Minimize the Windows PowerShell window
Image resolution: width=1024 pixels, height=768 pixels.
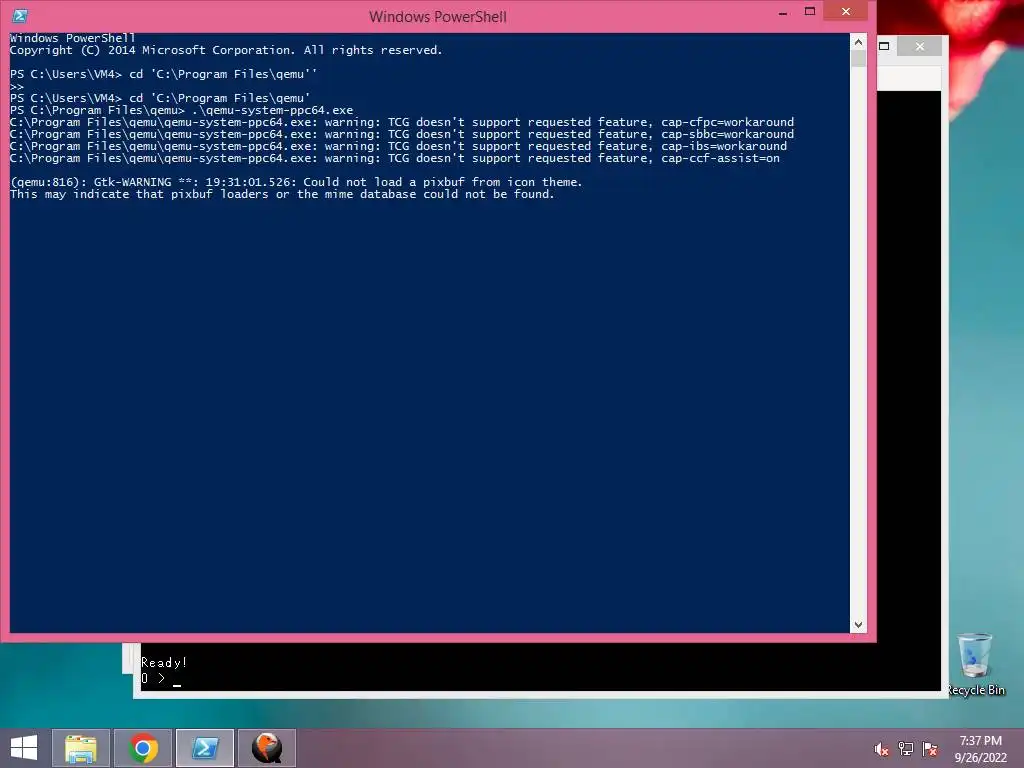pos(782,12)
